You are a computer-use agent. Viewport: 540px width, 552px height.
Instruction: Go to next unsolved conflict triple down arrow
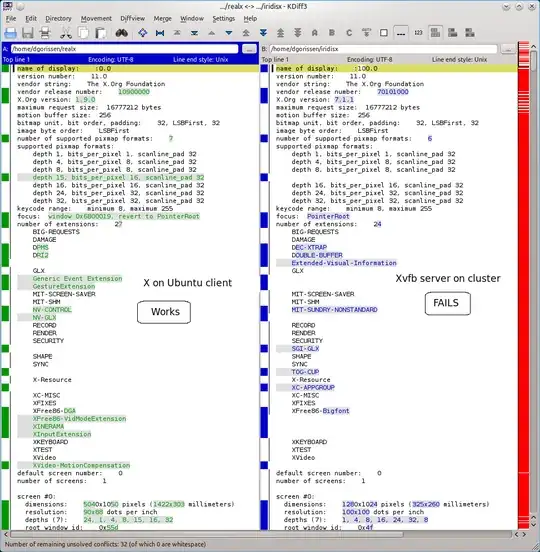(297, 33)
